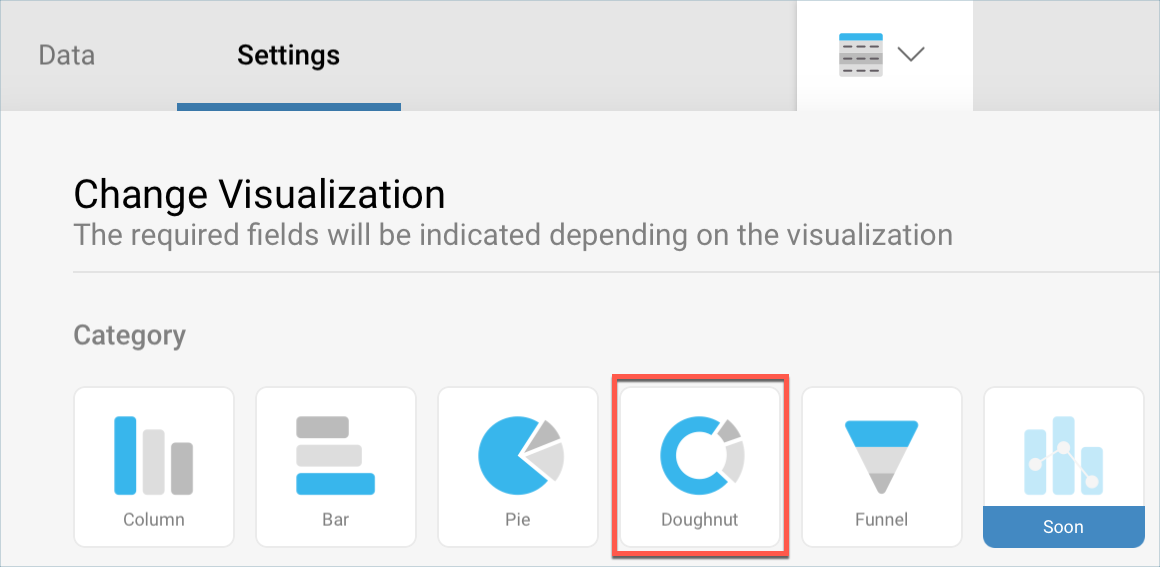Select the Column chart icon
Screen dimensions: 1160x567
point(153,455)
